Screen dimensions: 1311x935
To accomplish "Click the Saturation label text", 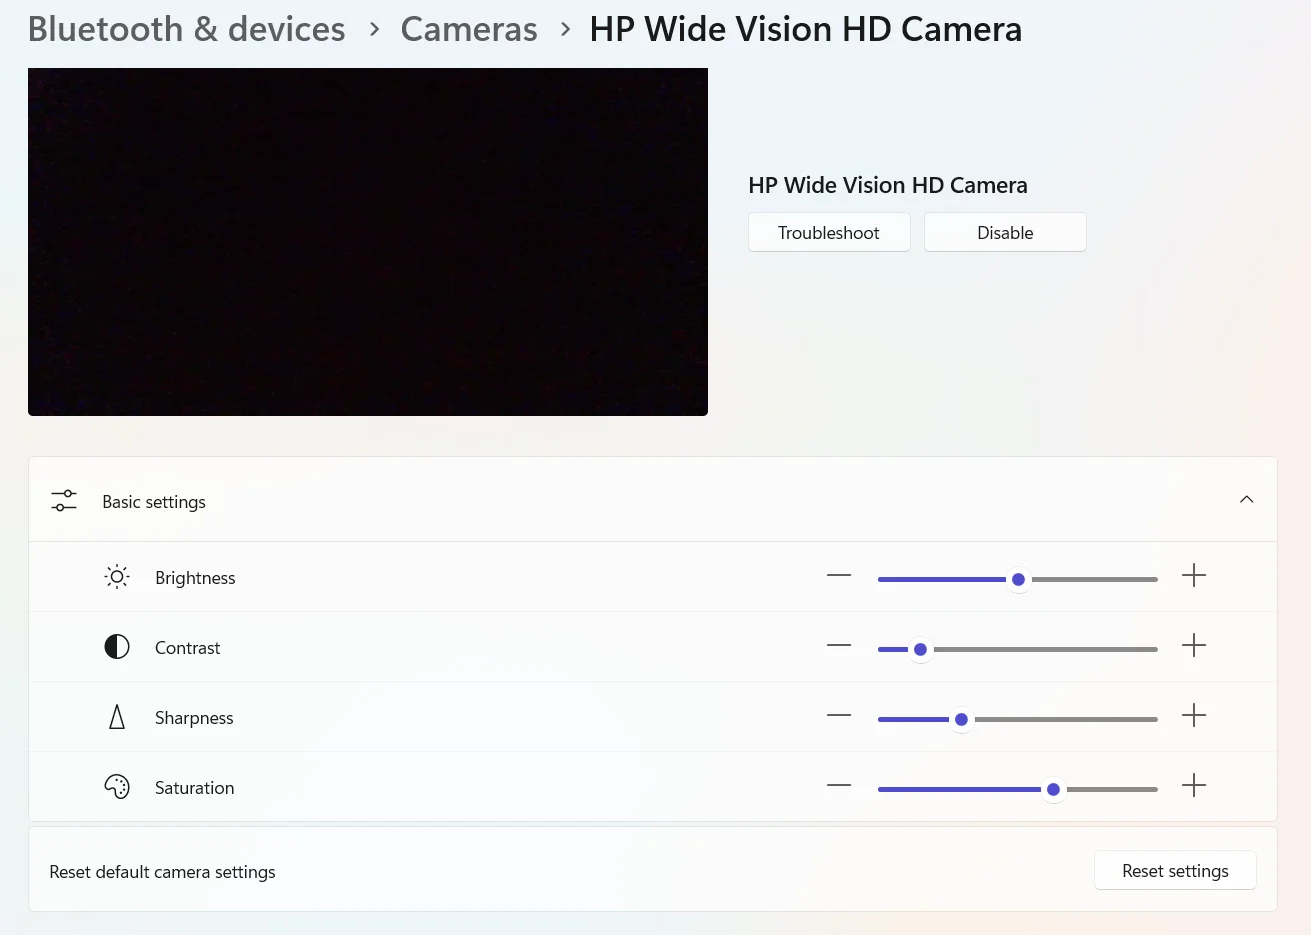I will pyautogui.click(x=194, y=788).
